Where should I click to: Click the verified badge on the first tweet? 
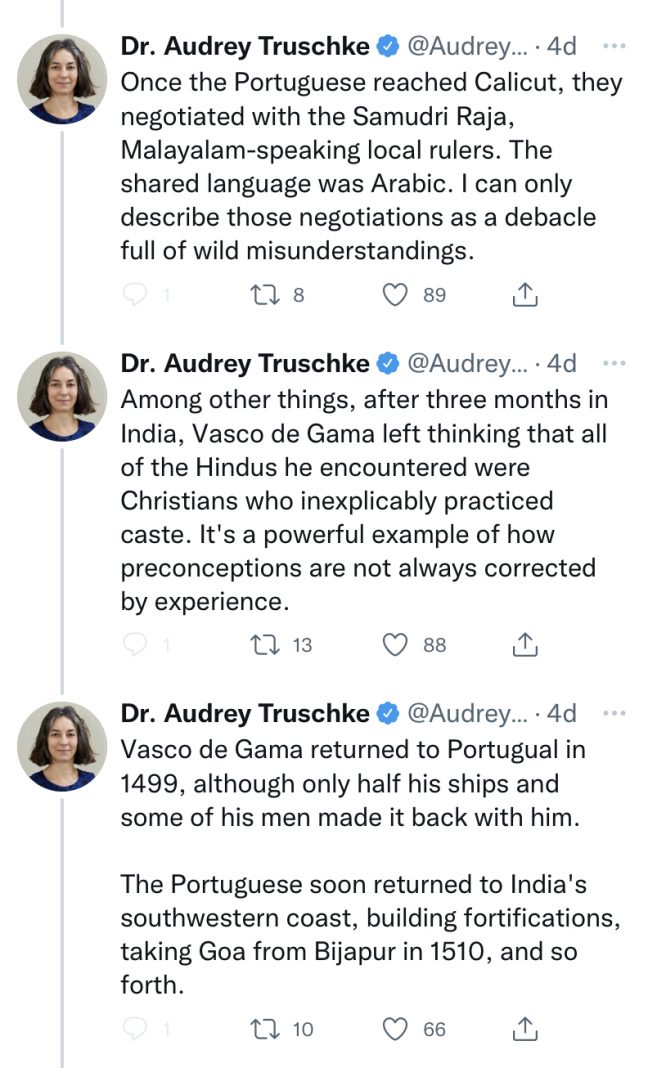tap(386, 44)
